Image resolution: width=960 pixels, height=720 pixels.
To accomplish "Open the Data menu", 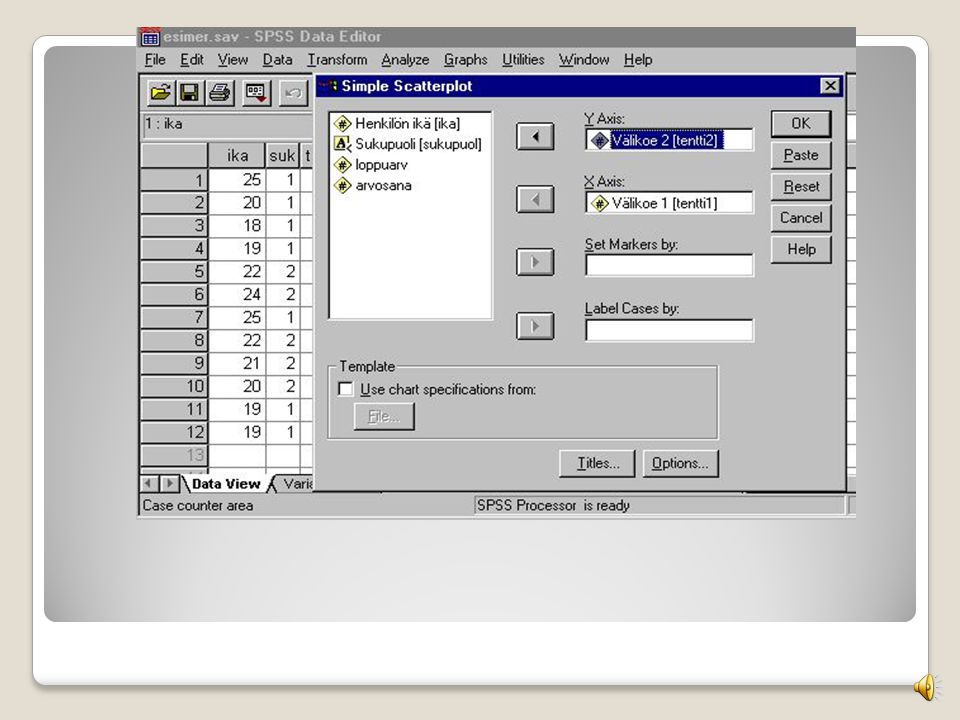I will (x=277, y=59).
